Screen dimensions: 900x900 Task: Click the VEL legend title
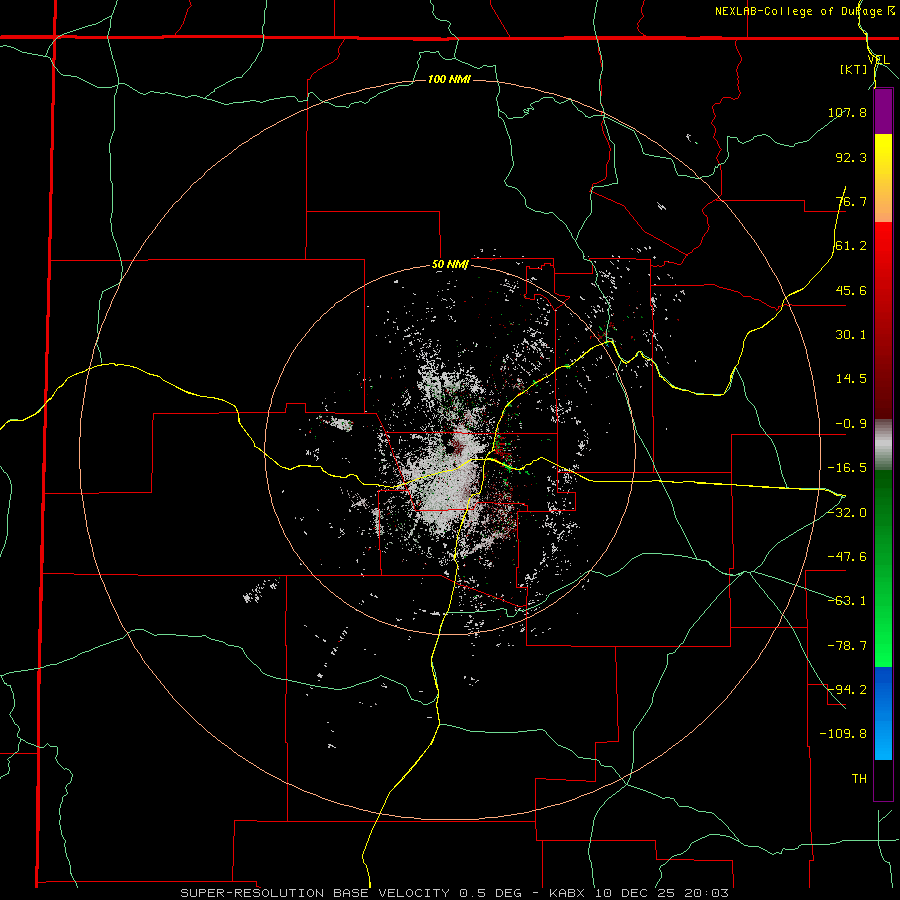(879, 60)
